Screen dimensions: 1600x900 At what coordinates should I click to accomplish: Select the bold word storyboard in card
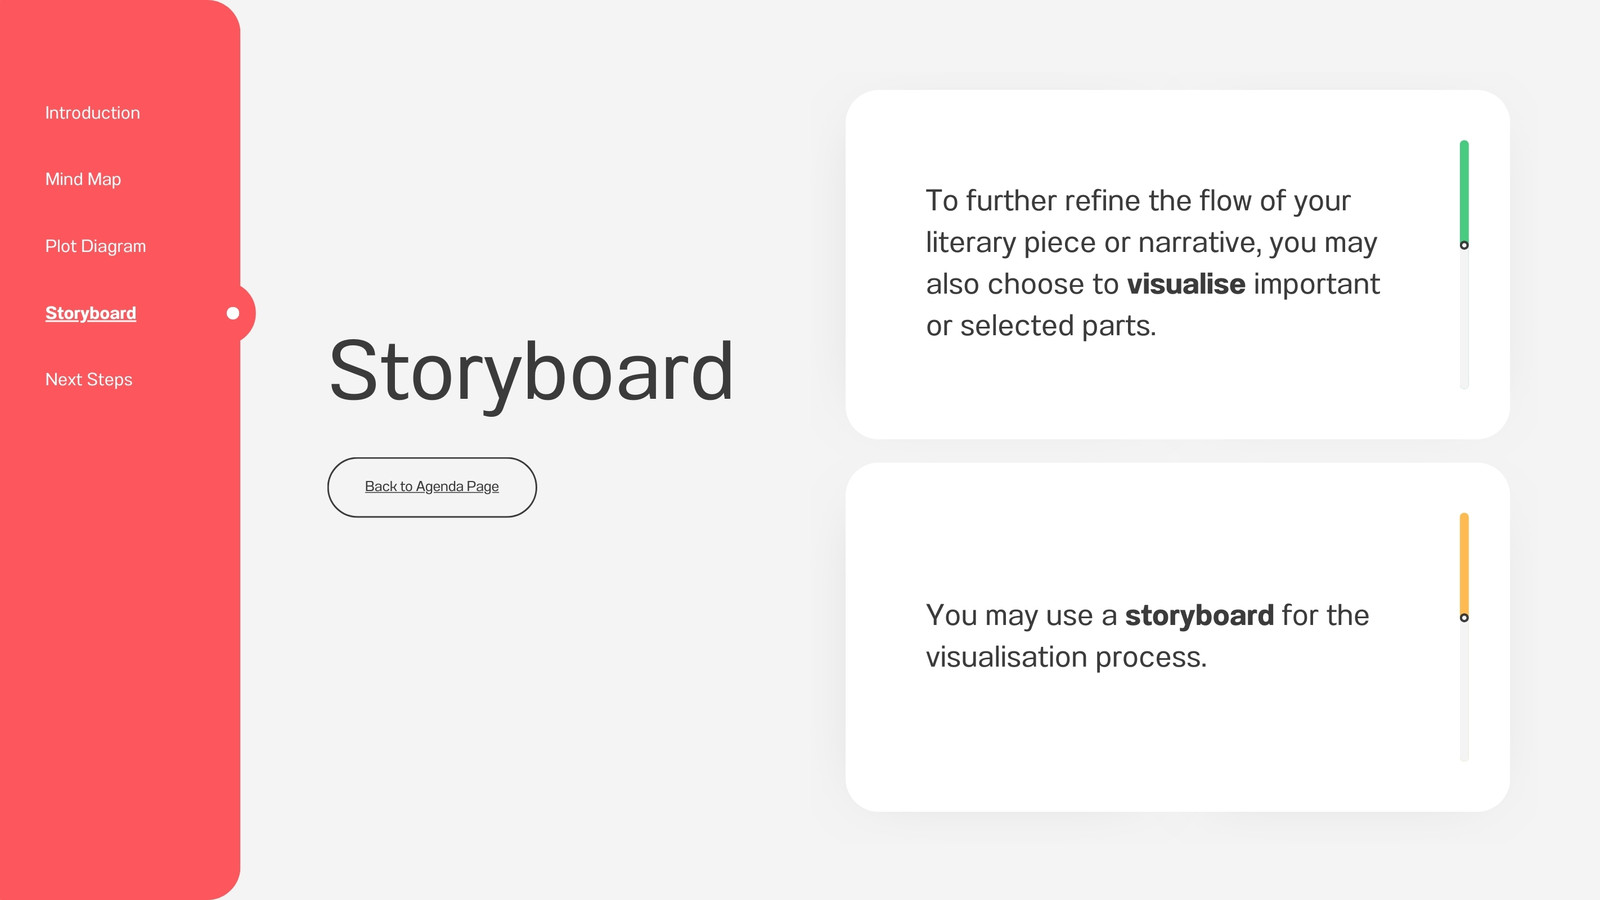pyautogui.click(x=1199, y=615)
